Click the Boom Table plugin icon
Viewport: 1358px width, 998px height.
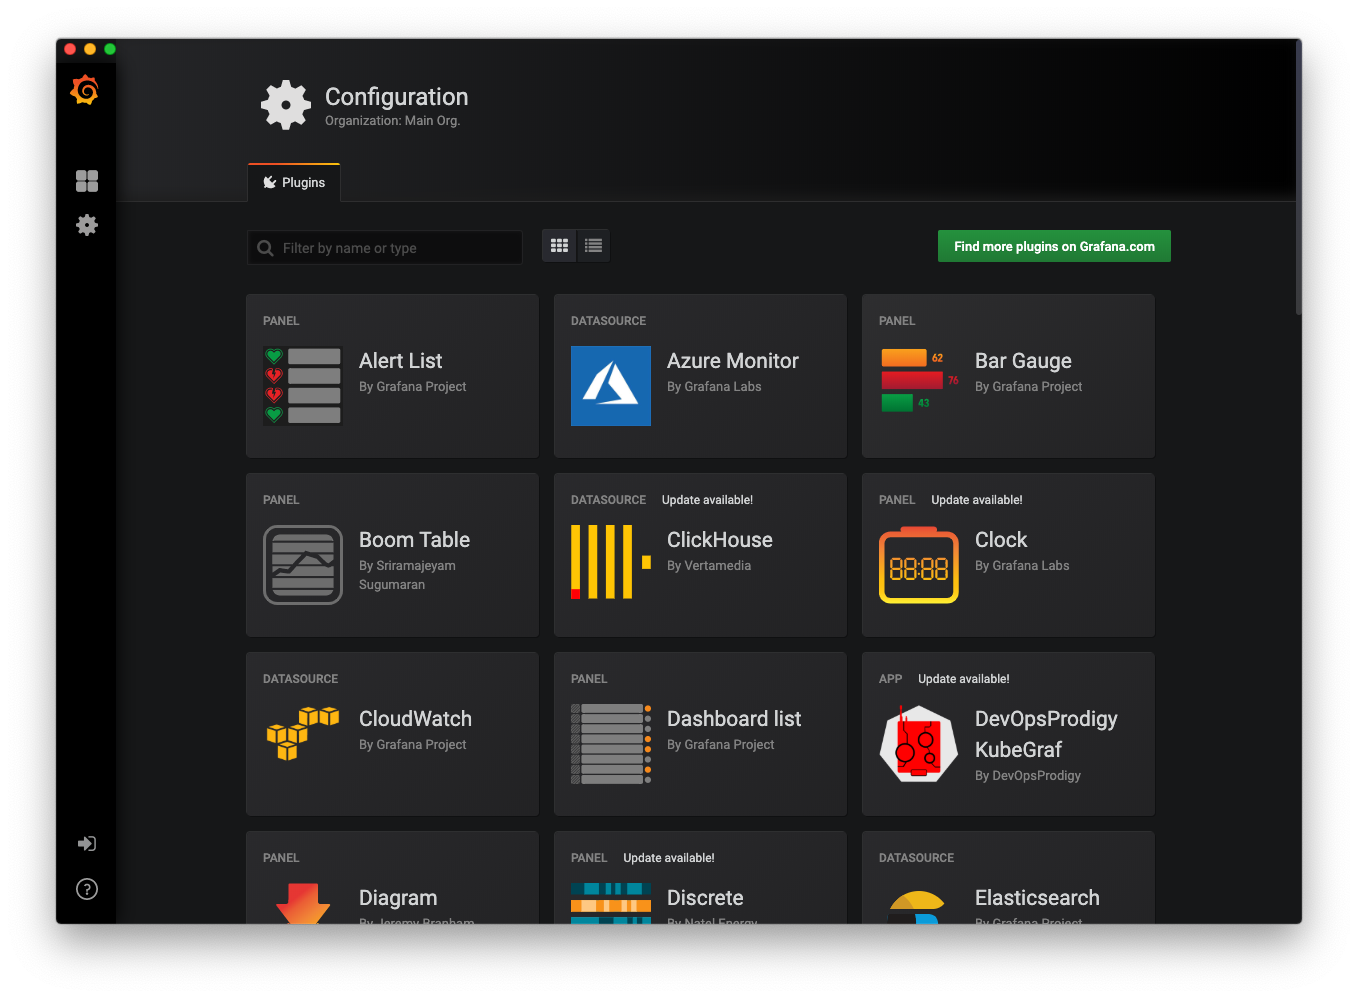point(303,565)
